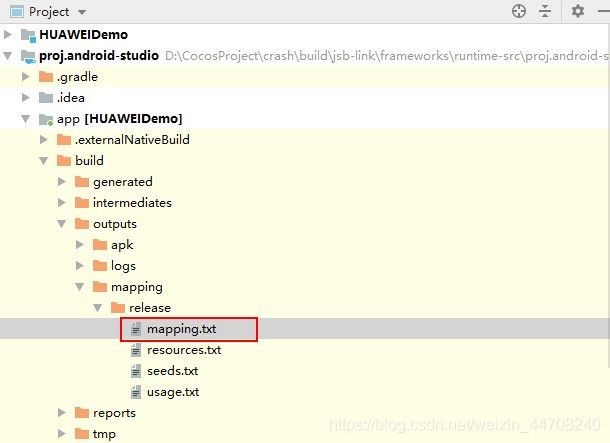610x443 pixels.
Task: Collapse the build folder arrow
Action: (x=44, y=161)
